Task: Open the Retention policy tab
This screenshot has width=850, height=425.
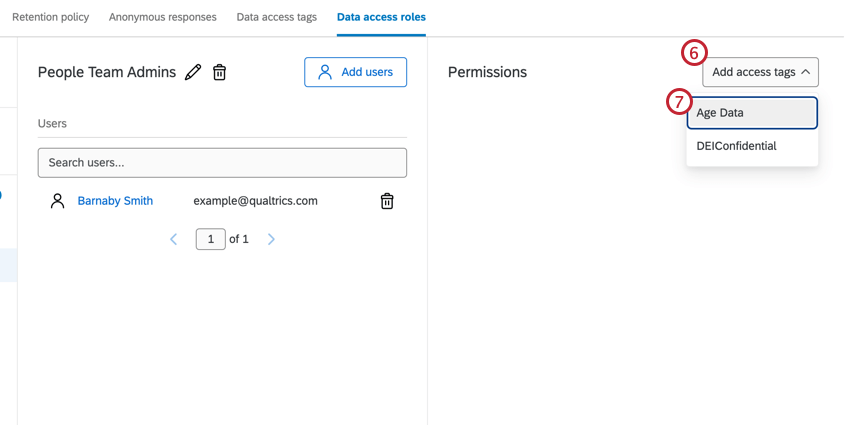Action: coord(50,17)
